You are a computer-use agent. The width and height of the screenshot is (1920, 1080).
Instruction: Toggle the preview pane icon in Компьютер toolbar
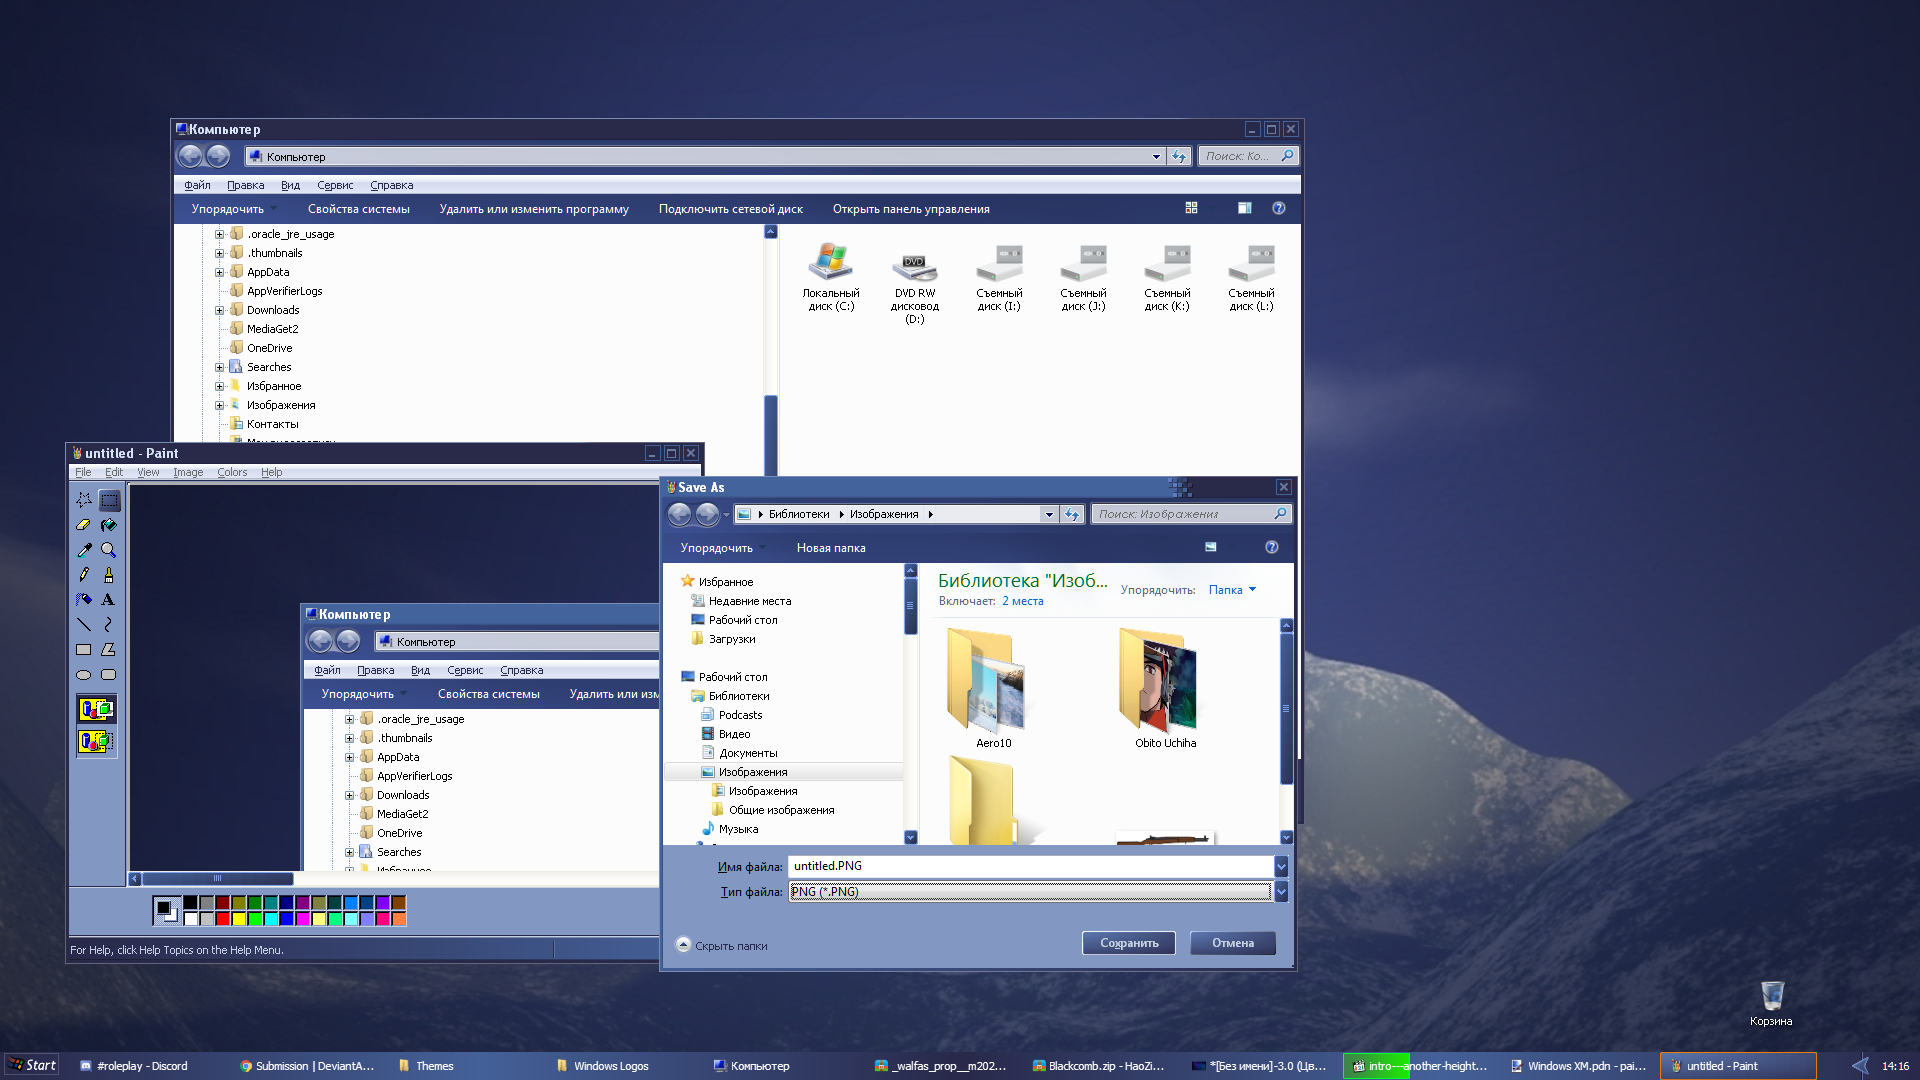1244,208
